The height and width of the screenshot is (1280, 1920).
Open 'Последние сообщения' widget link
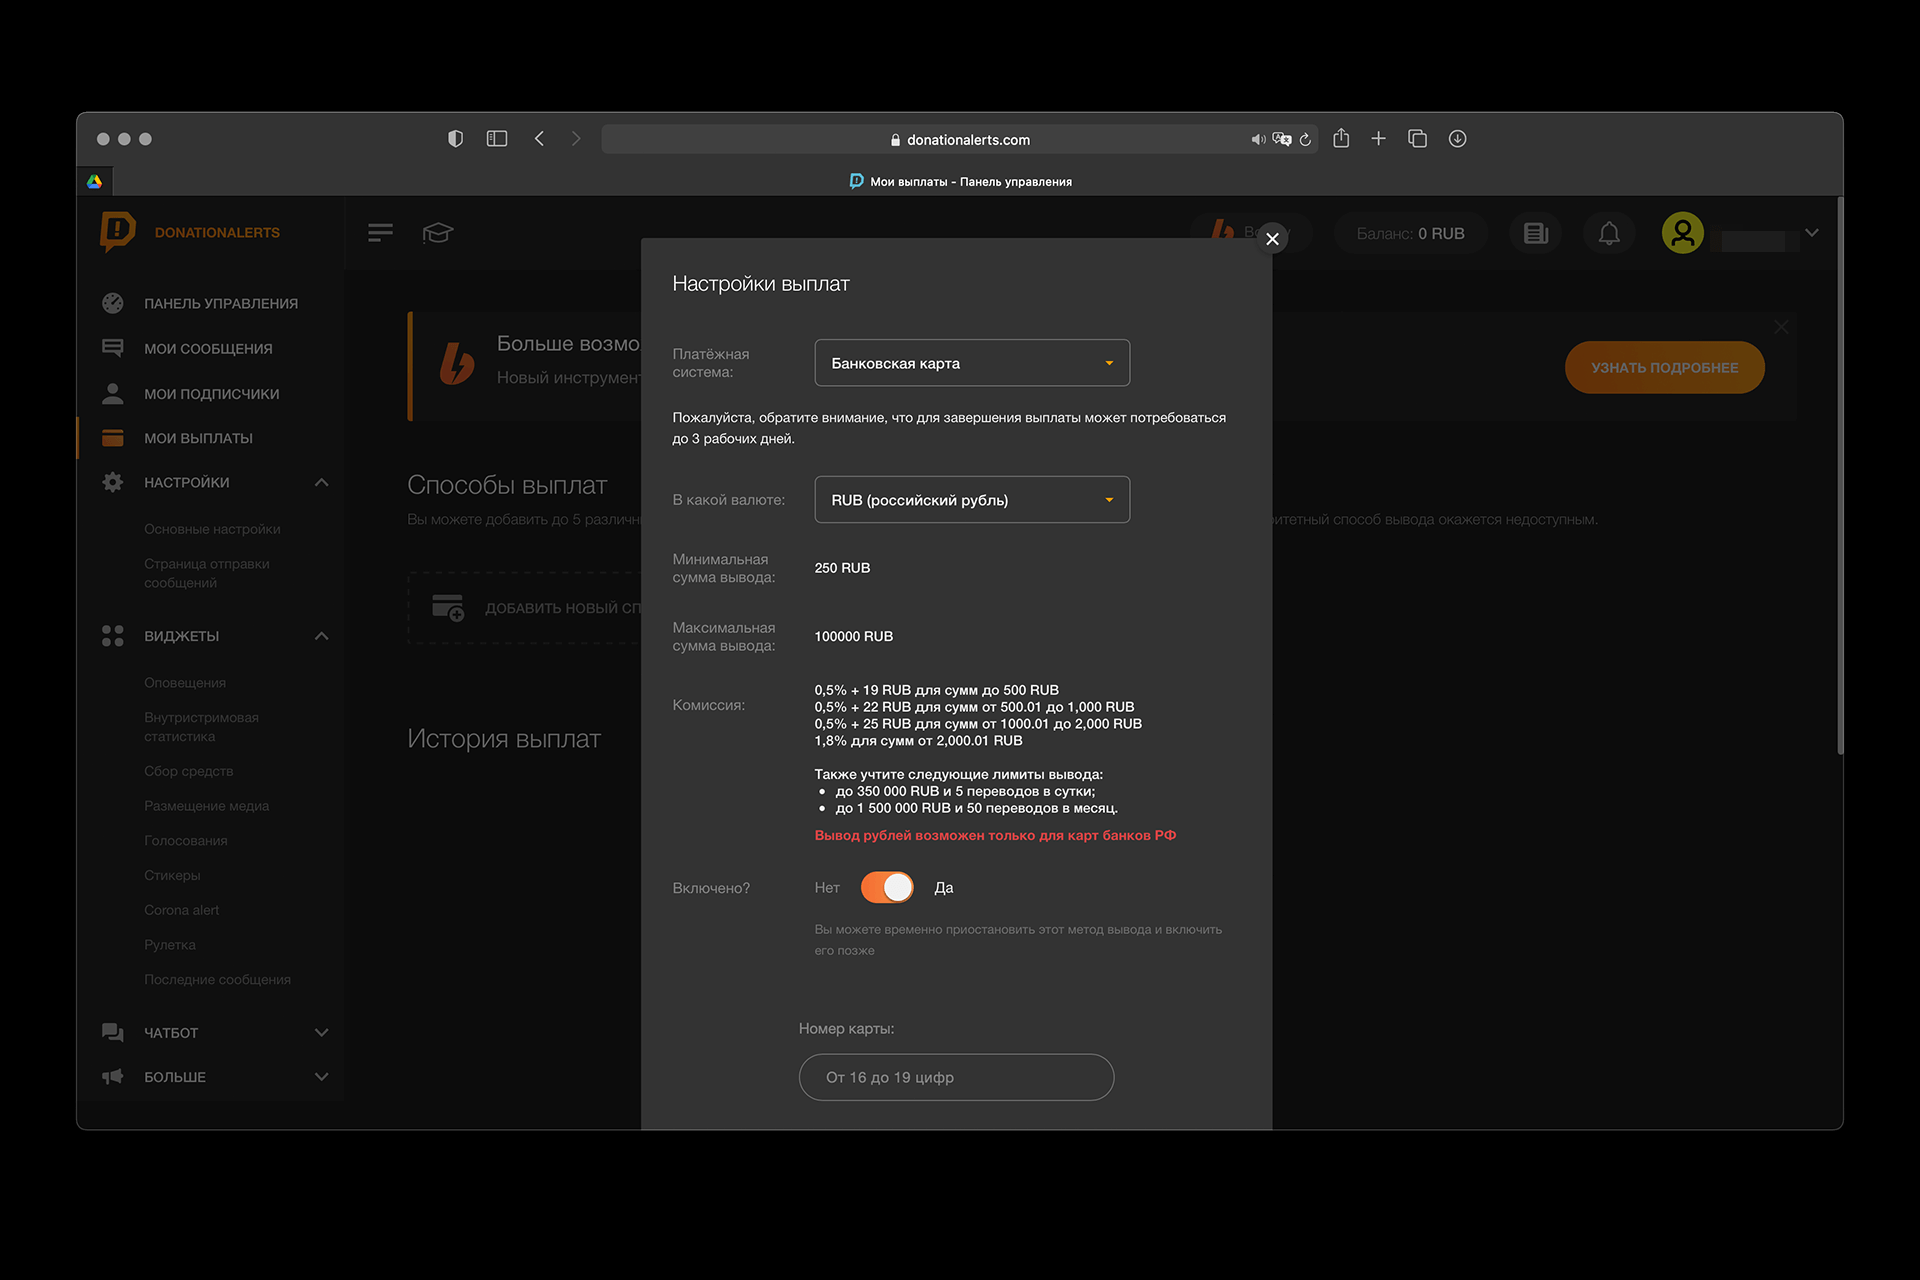pos(217,980)
